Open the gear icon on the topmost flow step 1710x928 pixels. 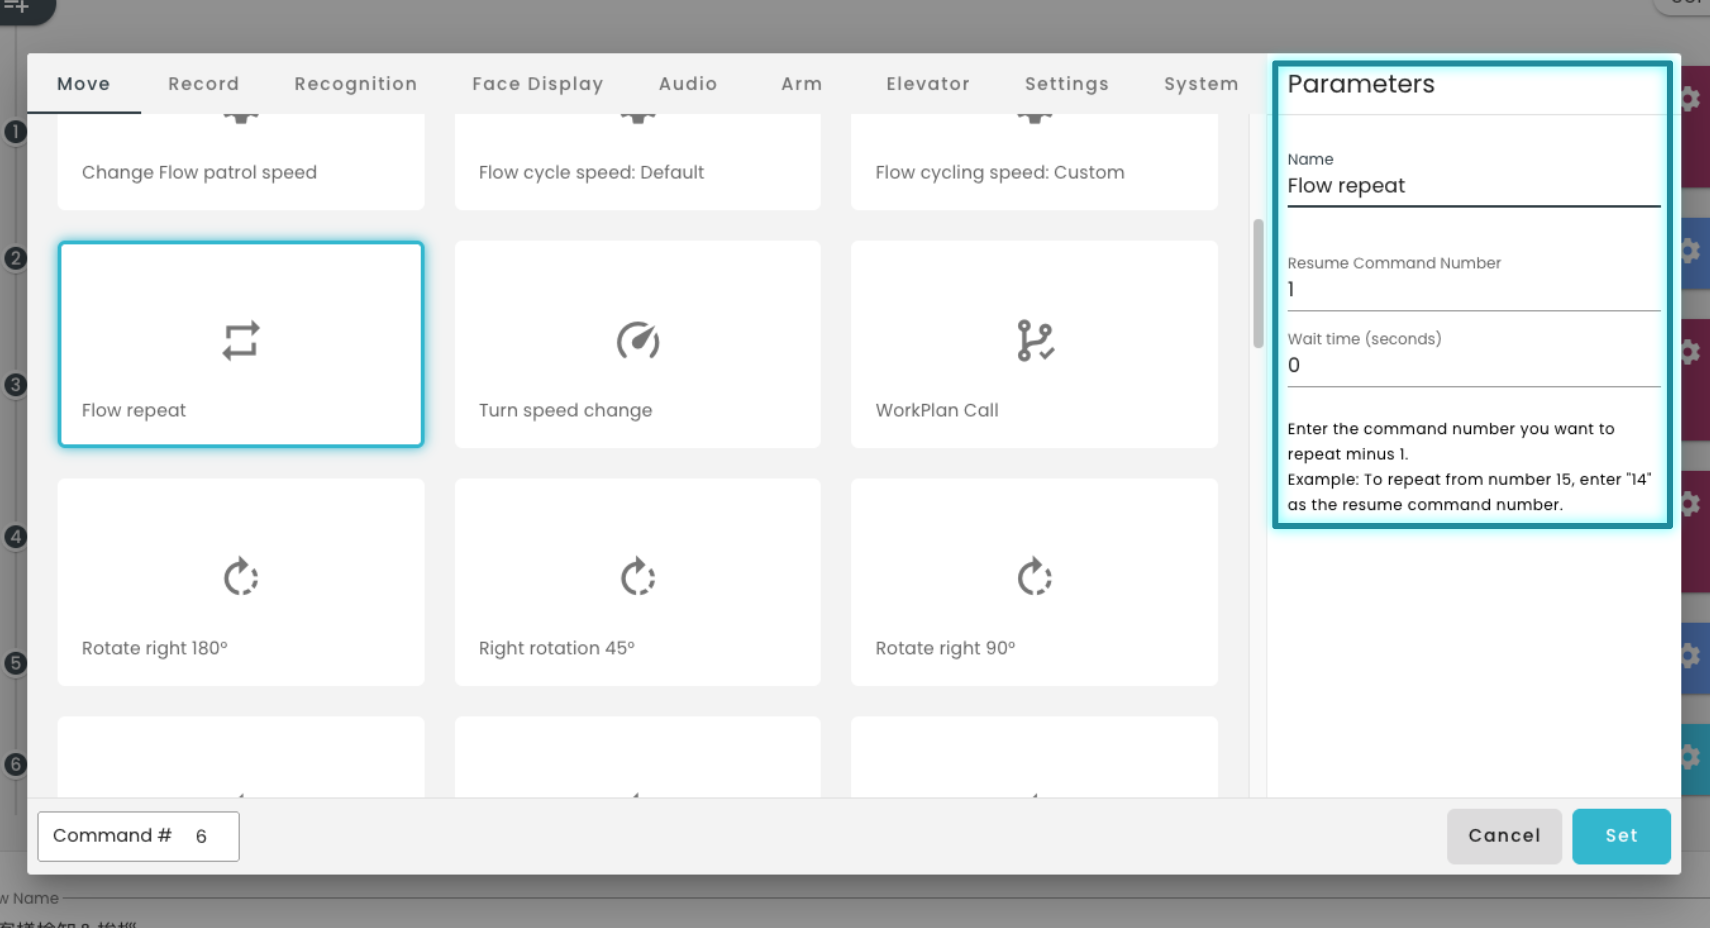click(1689, 98)
